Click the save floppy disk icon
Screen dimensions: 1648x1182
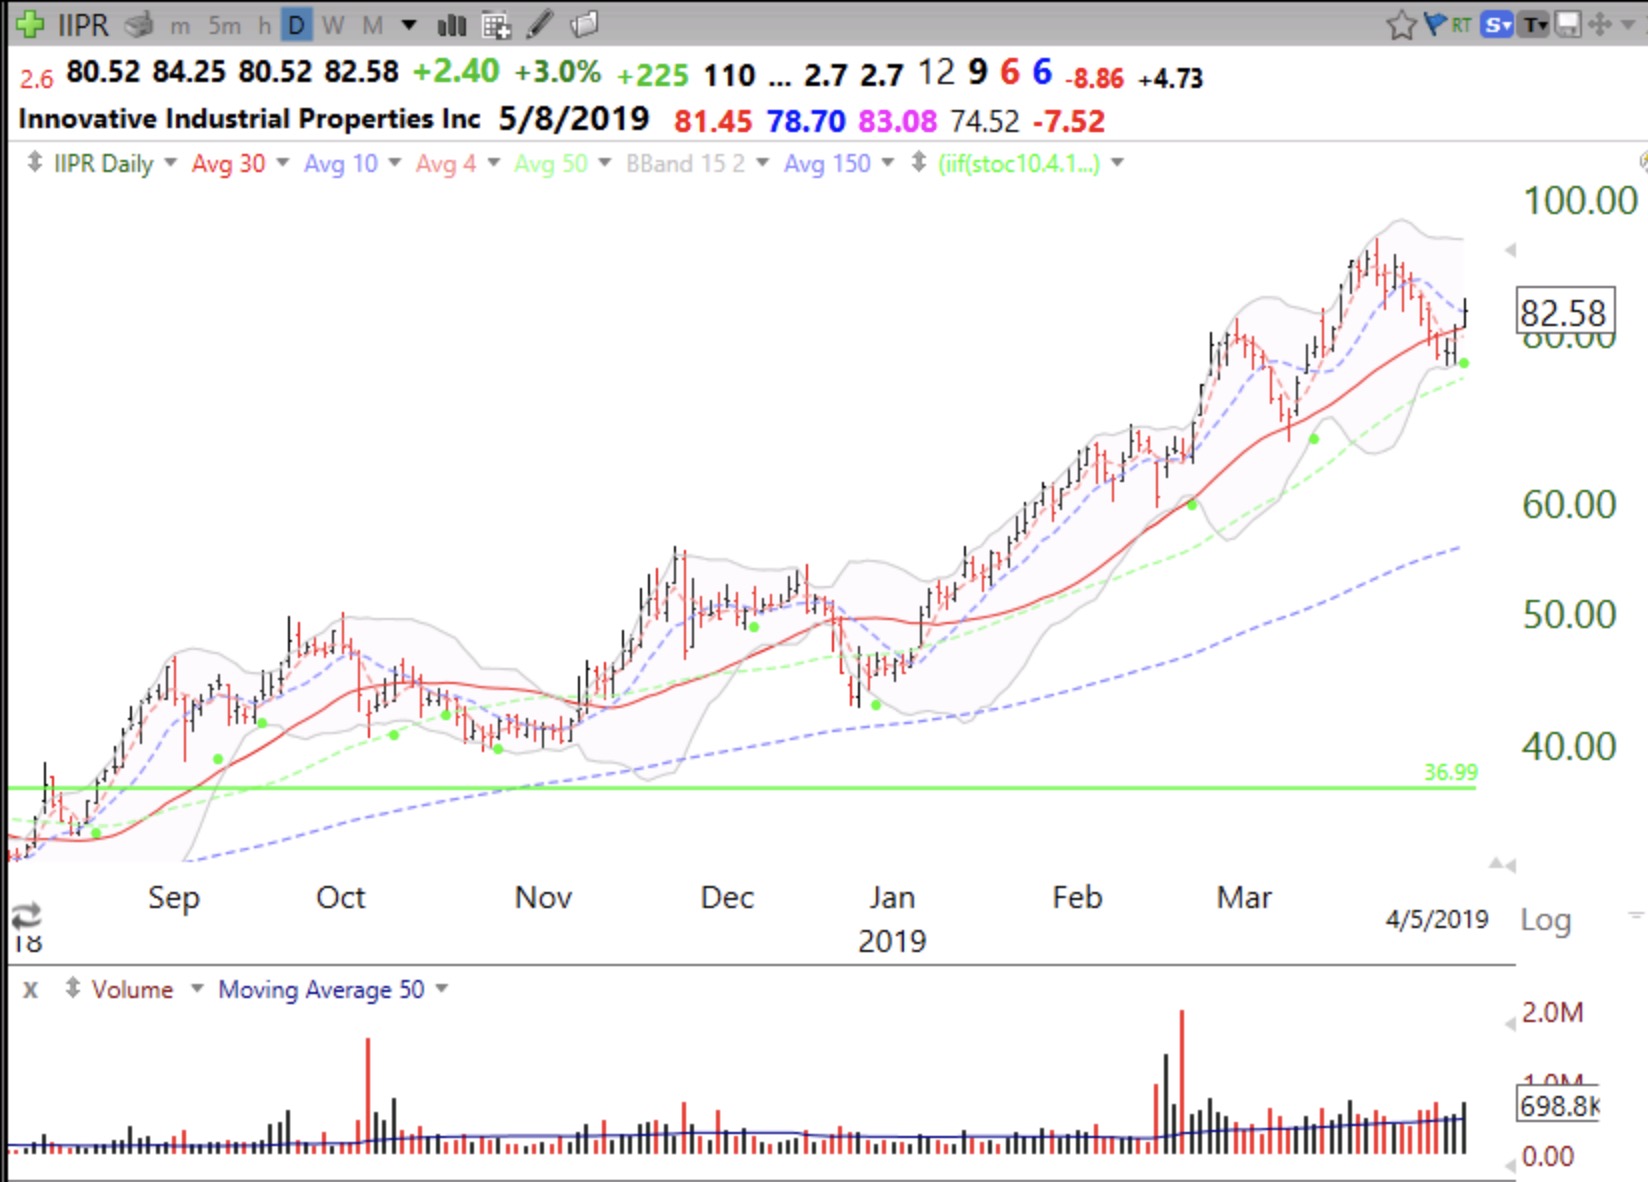(1568, 24)
